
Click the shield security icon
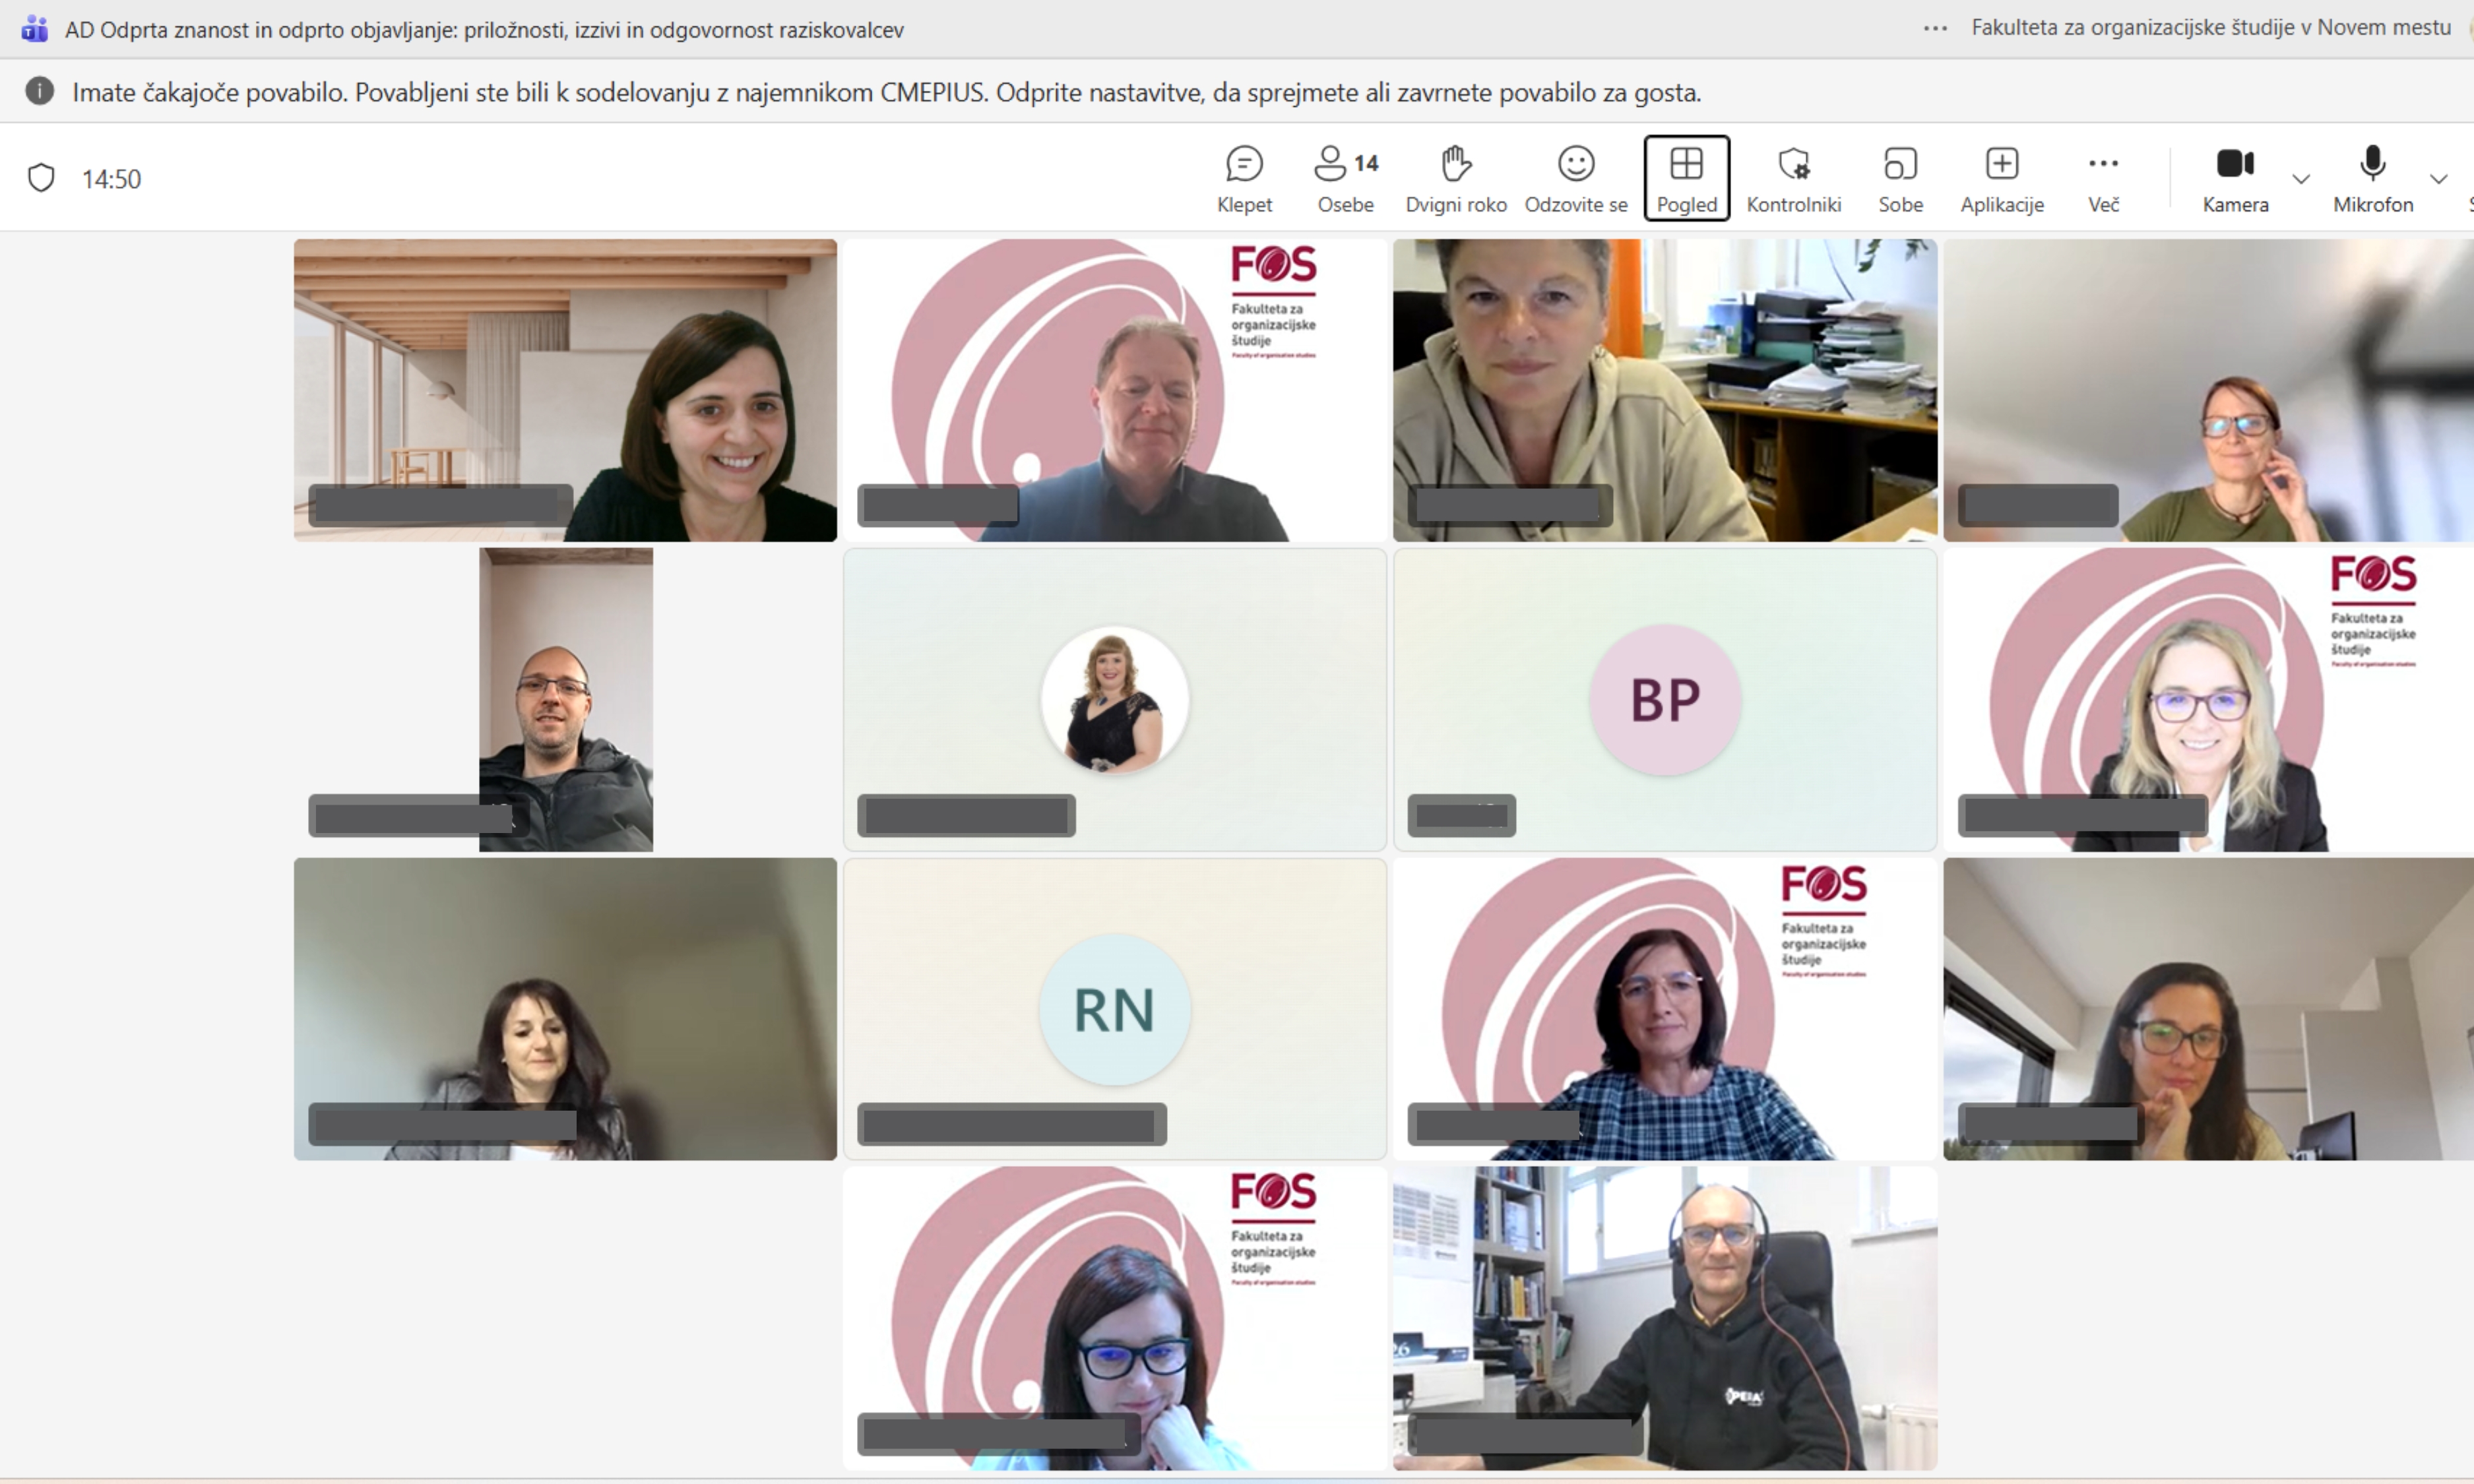(41, 178)
